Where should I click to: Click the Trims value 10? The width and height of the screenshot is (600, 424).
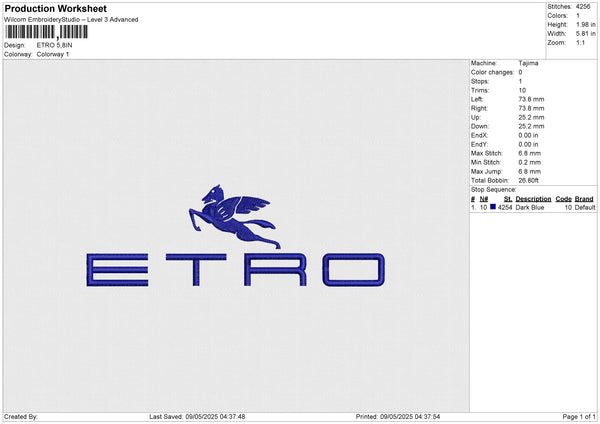[x=522, y=90]
